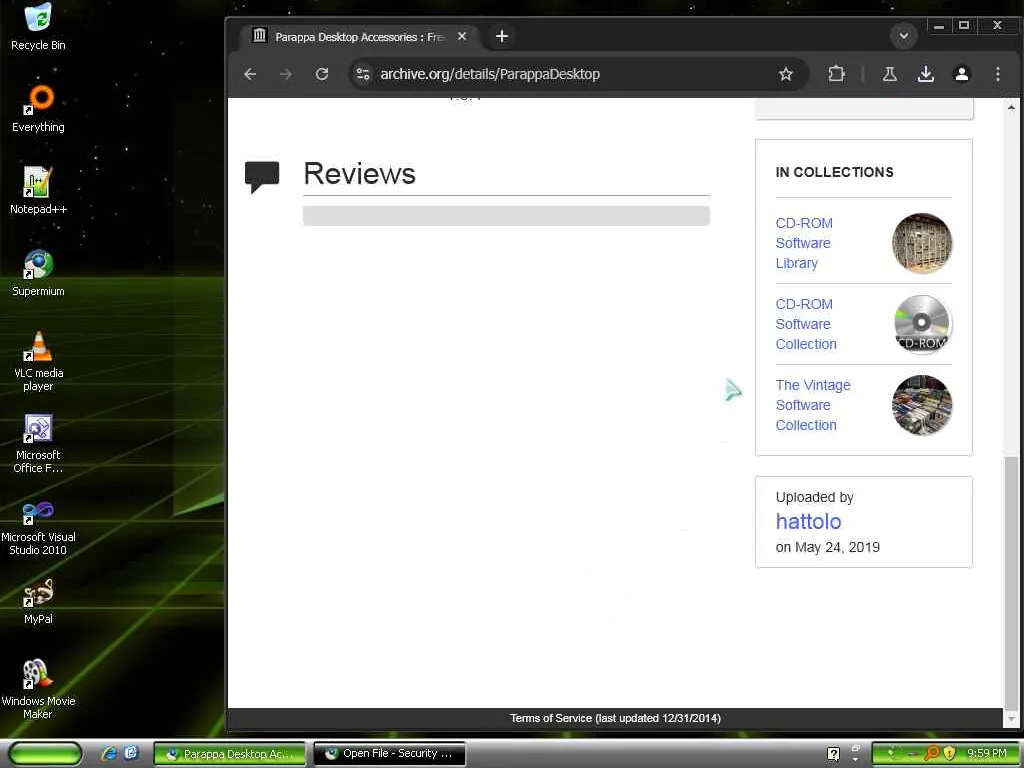Image resolution: width=1024 pixels, height=768 pixels.
Task: Click the forward navigation arrow
Action: [x=286, y=74]
